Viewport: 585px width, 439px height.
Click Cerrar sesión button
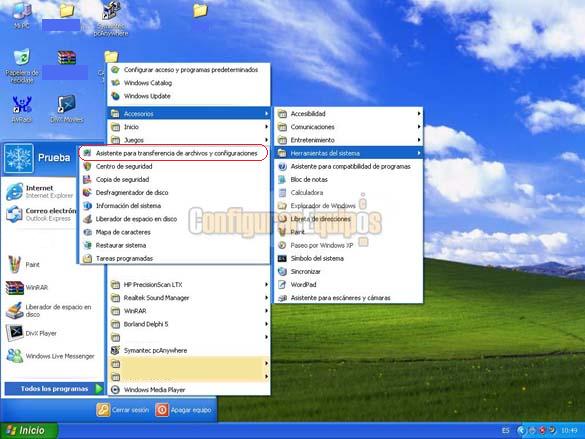coord(123,410)
